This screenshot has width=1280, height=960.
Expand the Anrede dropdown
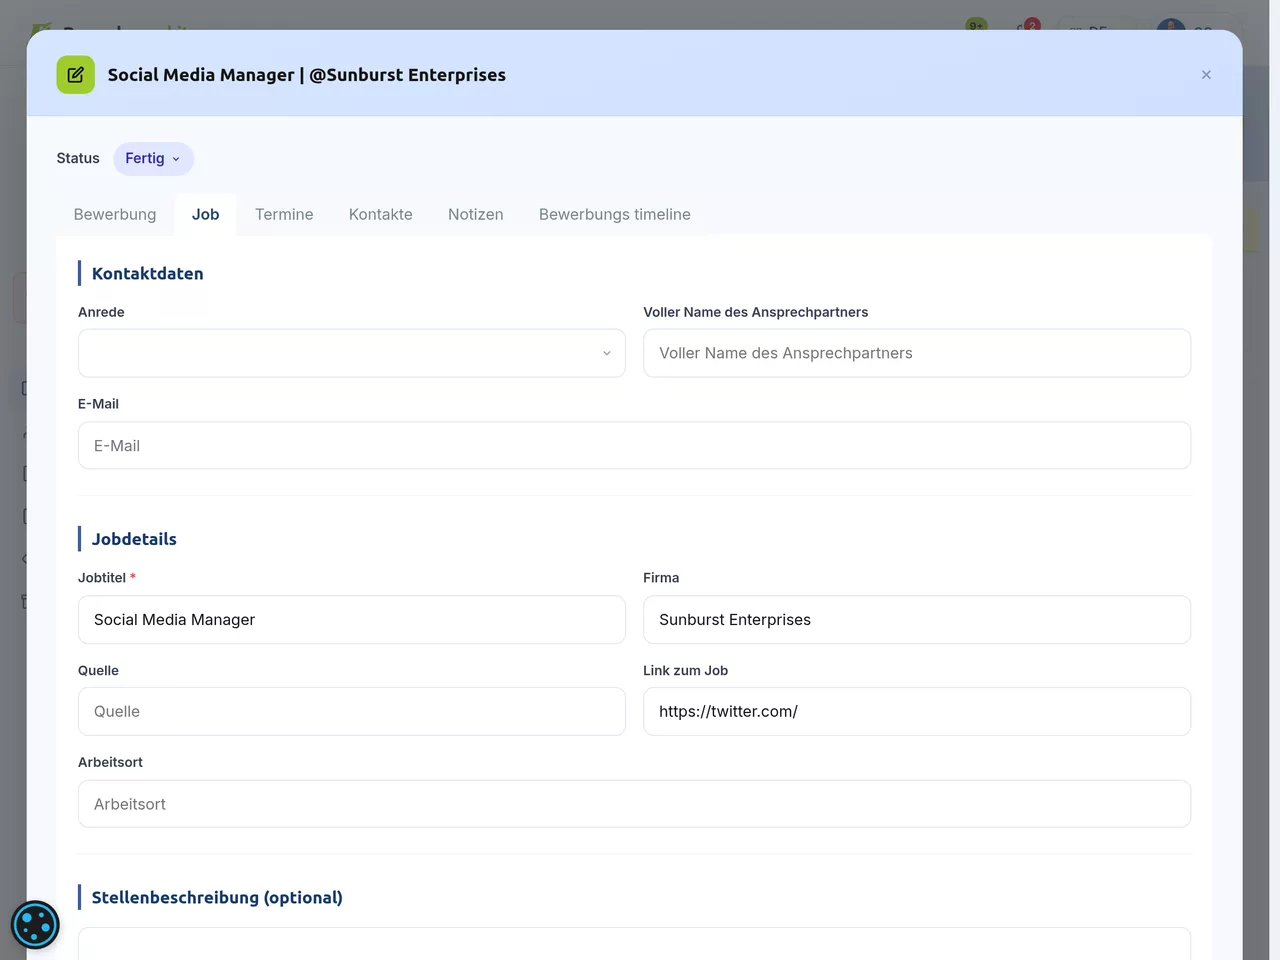tap(352, 353)
